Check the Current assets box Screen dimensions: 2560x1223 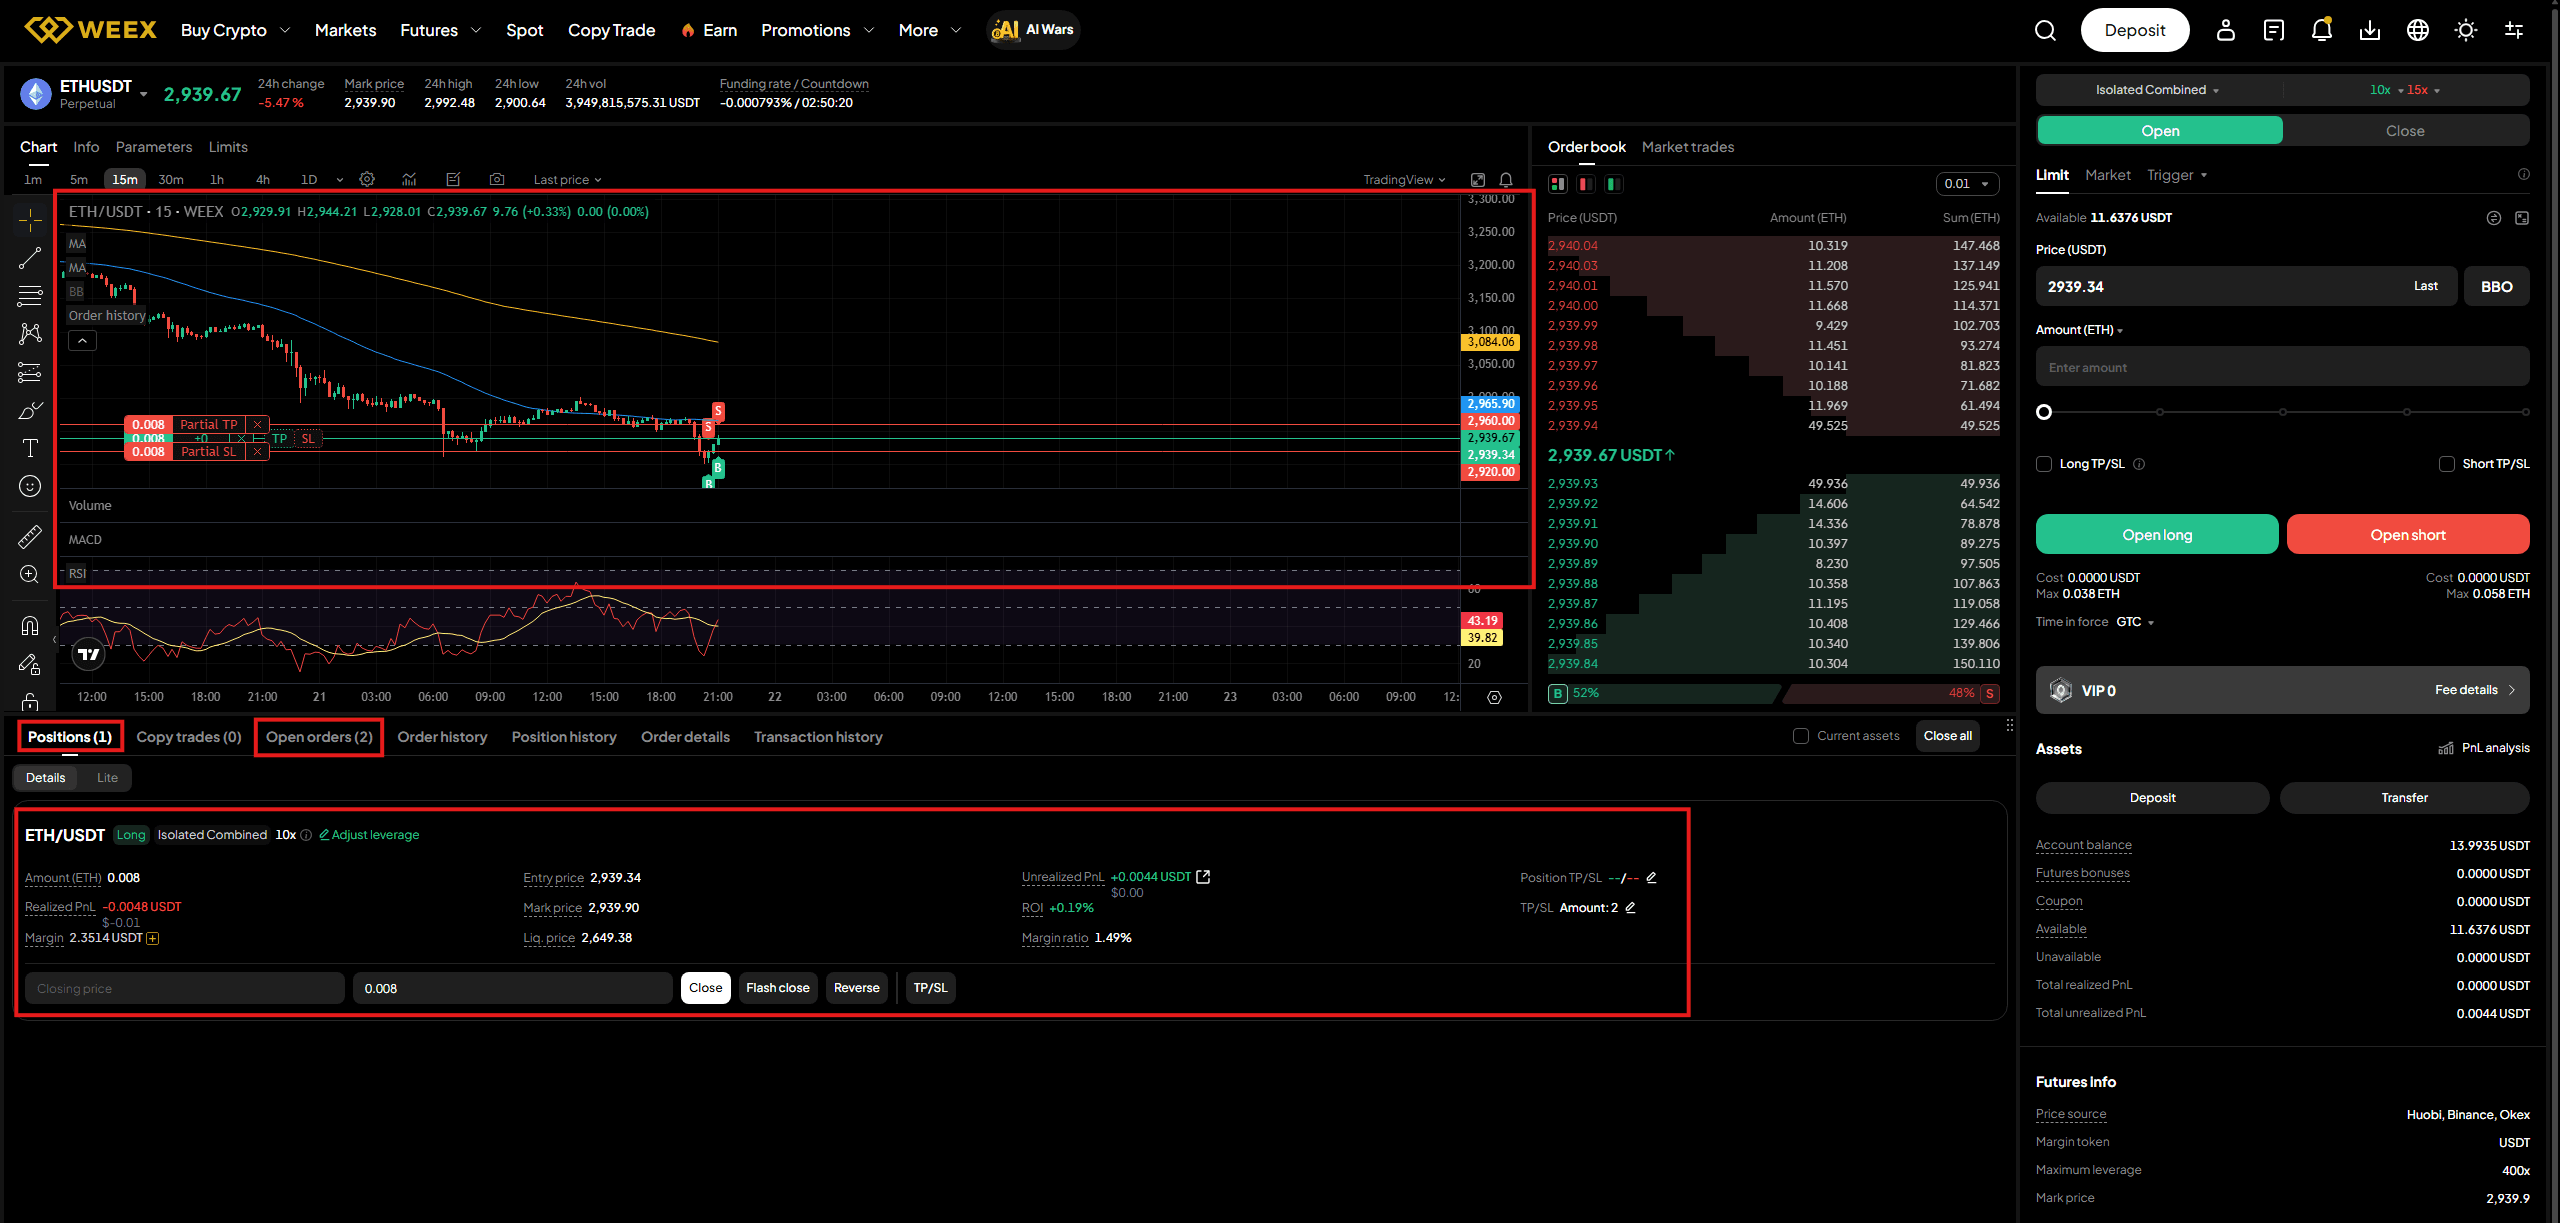1801,736
